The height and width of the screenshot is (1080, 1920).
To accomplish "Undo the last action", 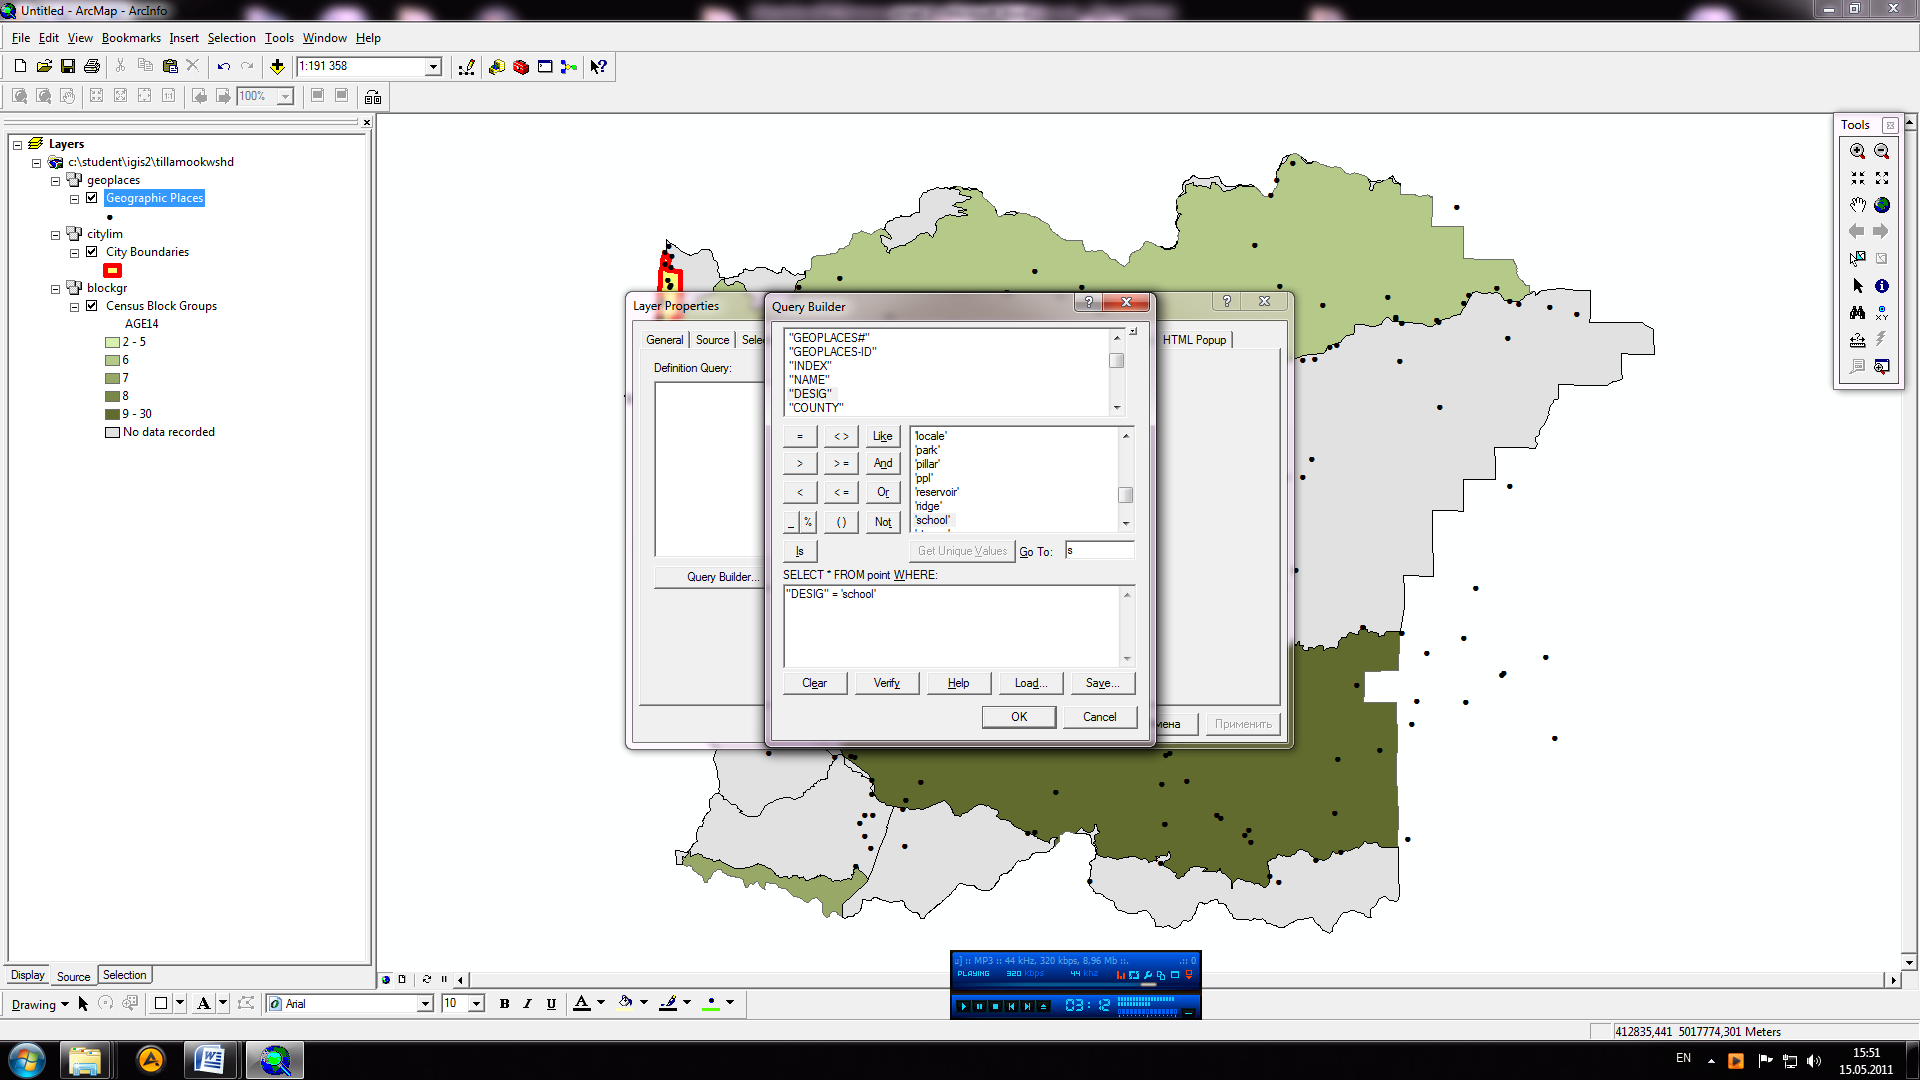I will point(224,66).
